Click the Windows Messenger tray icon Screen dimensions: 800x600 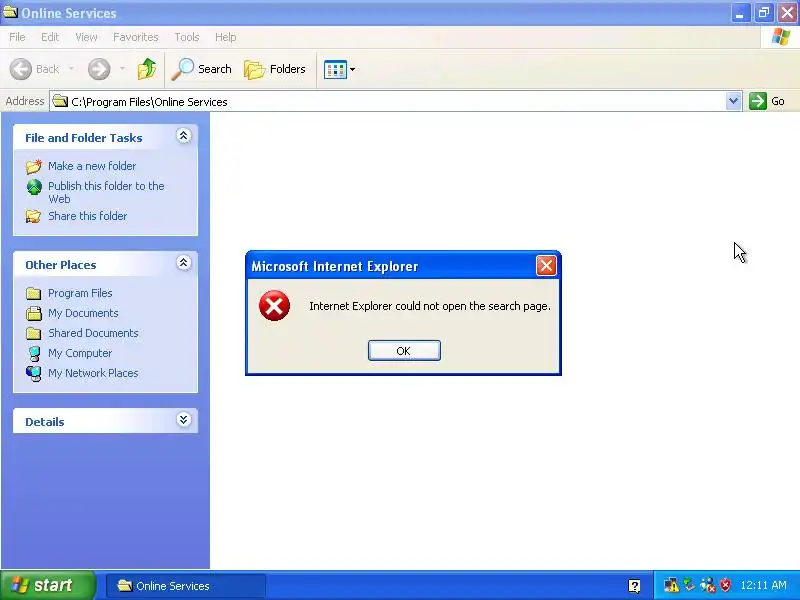(x=708, y=585)
